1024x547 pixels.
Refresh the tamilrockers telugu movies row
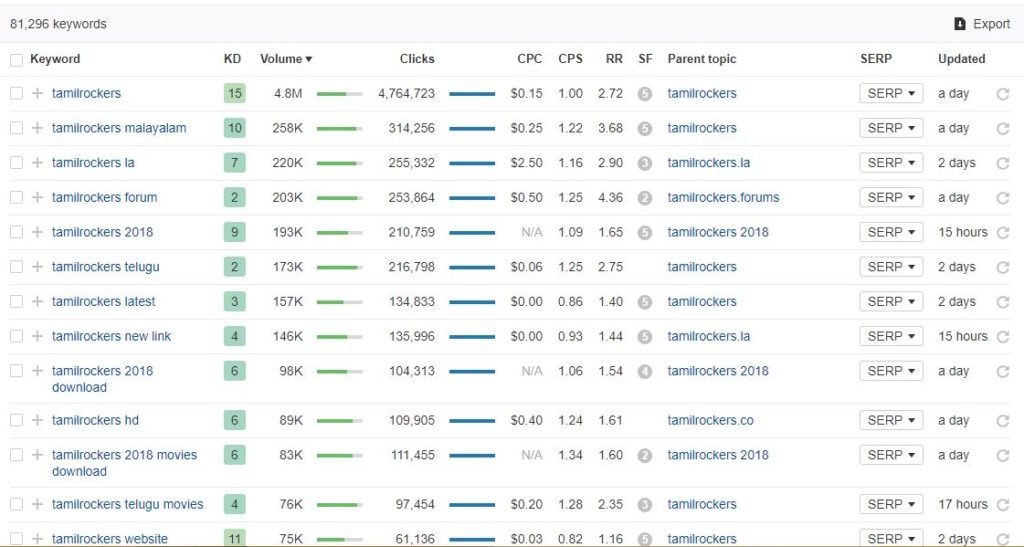1002,505
